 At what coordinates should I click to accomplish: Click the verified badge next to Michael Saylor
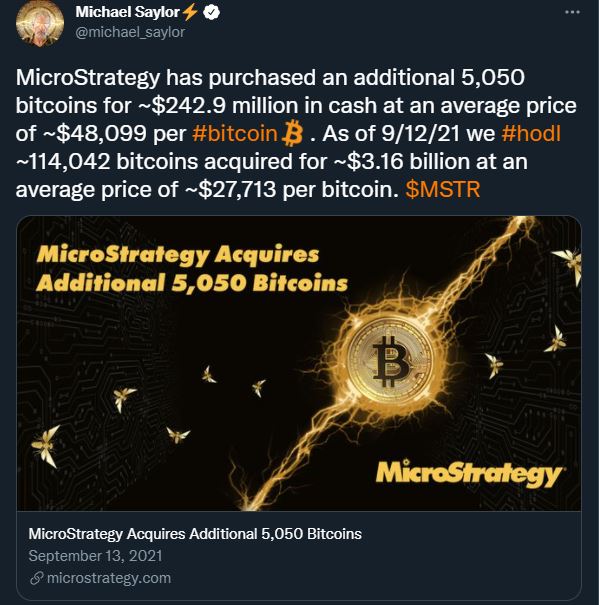pos(212,13)
